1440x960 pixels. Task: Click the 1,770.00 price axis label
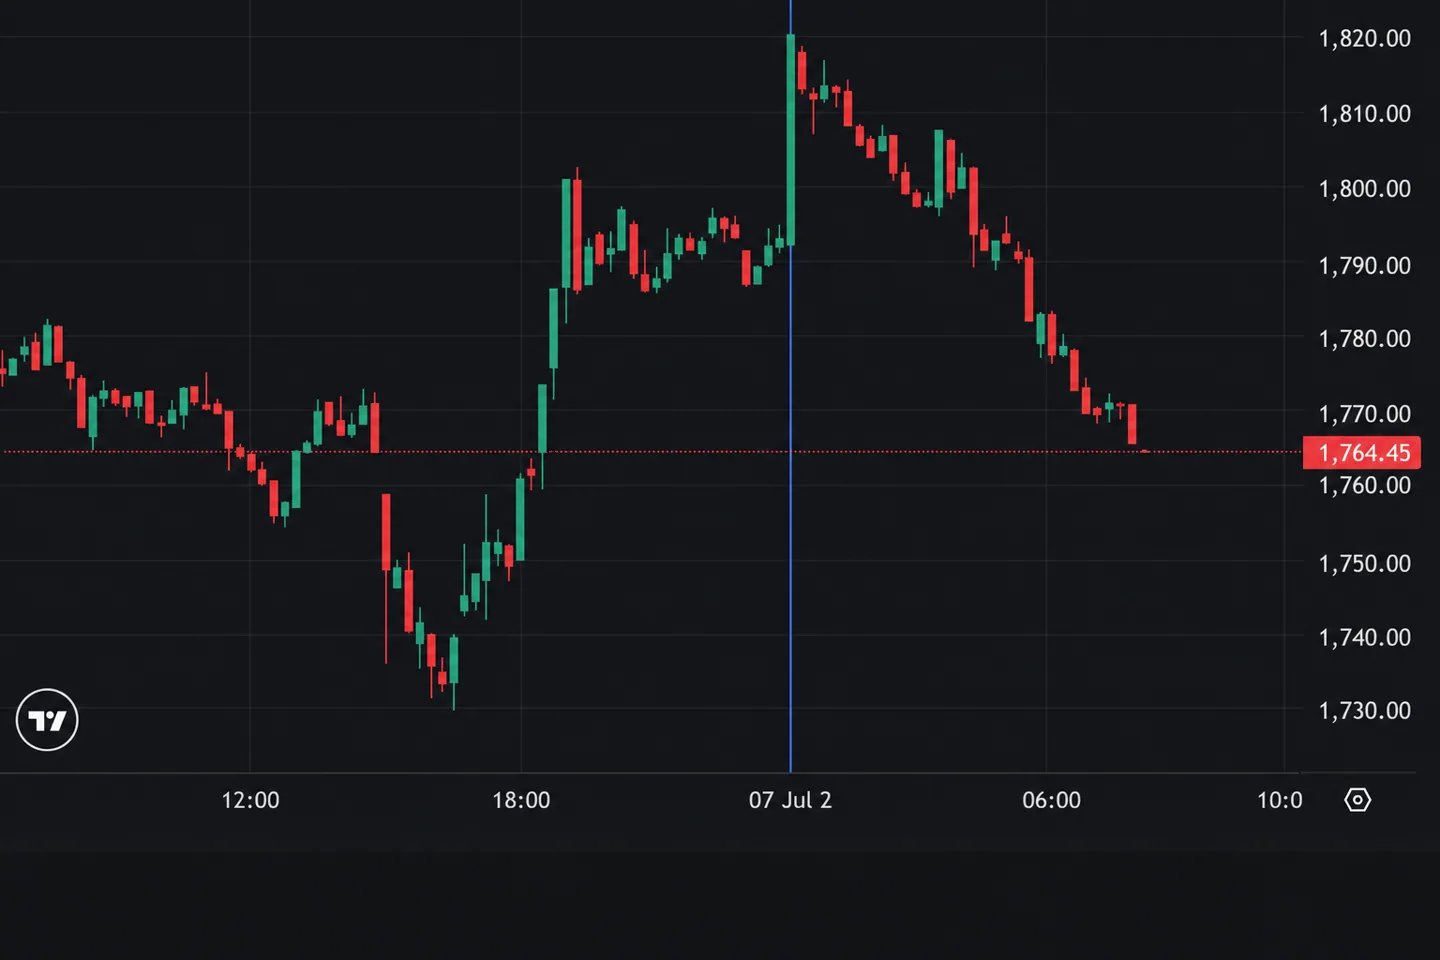(x=1364, y=414)
